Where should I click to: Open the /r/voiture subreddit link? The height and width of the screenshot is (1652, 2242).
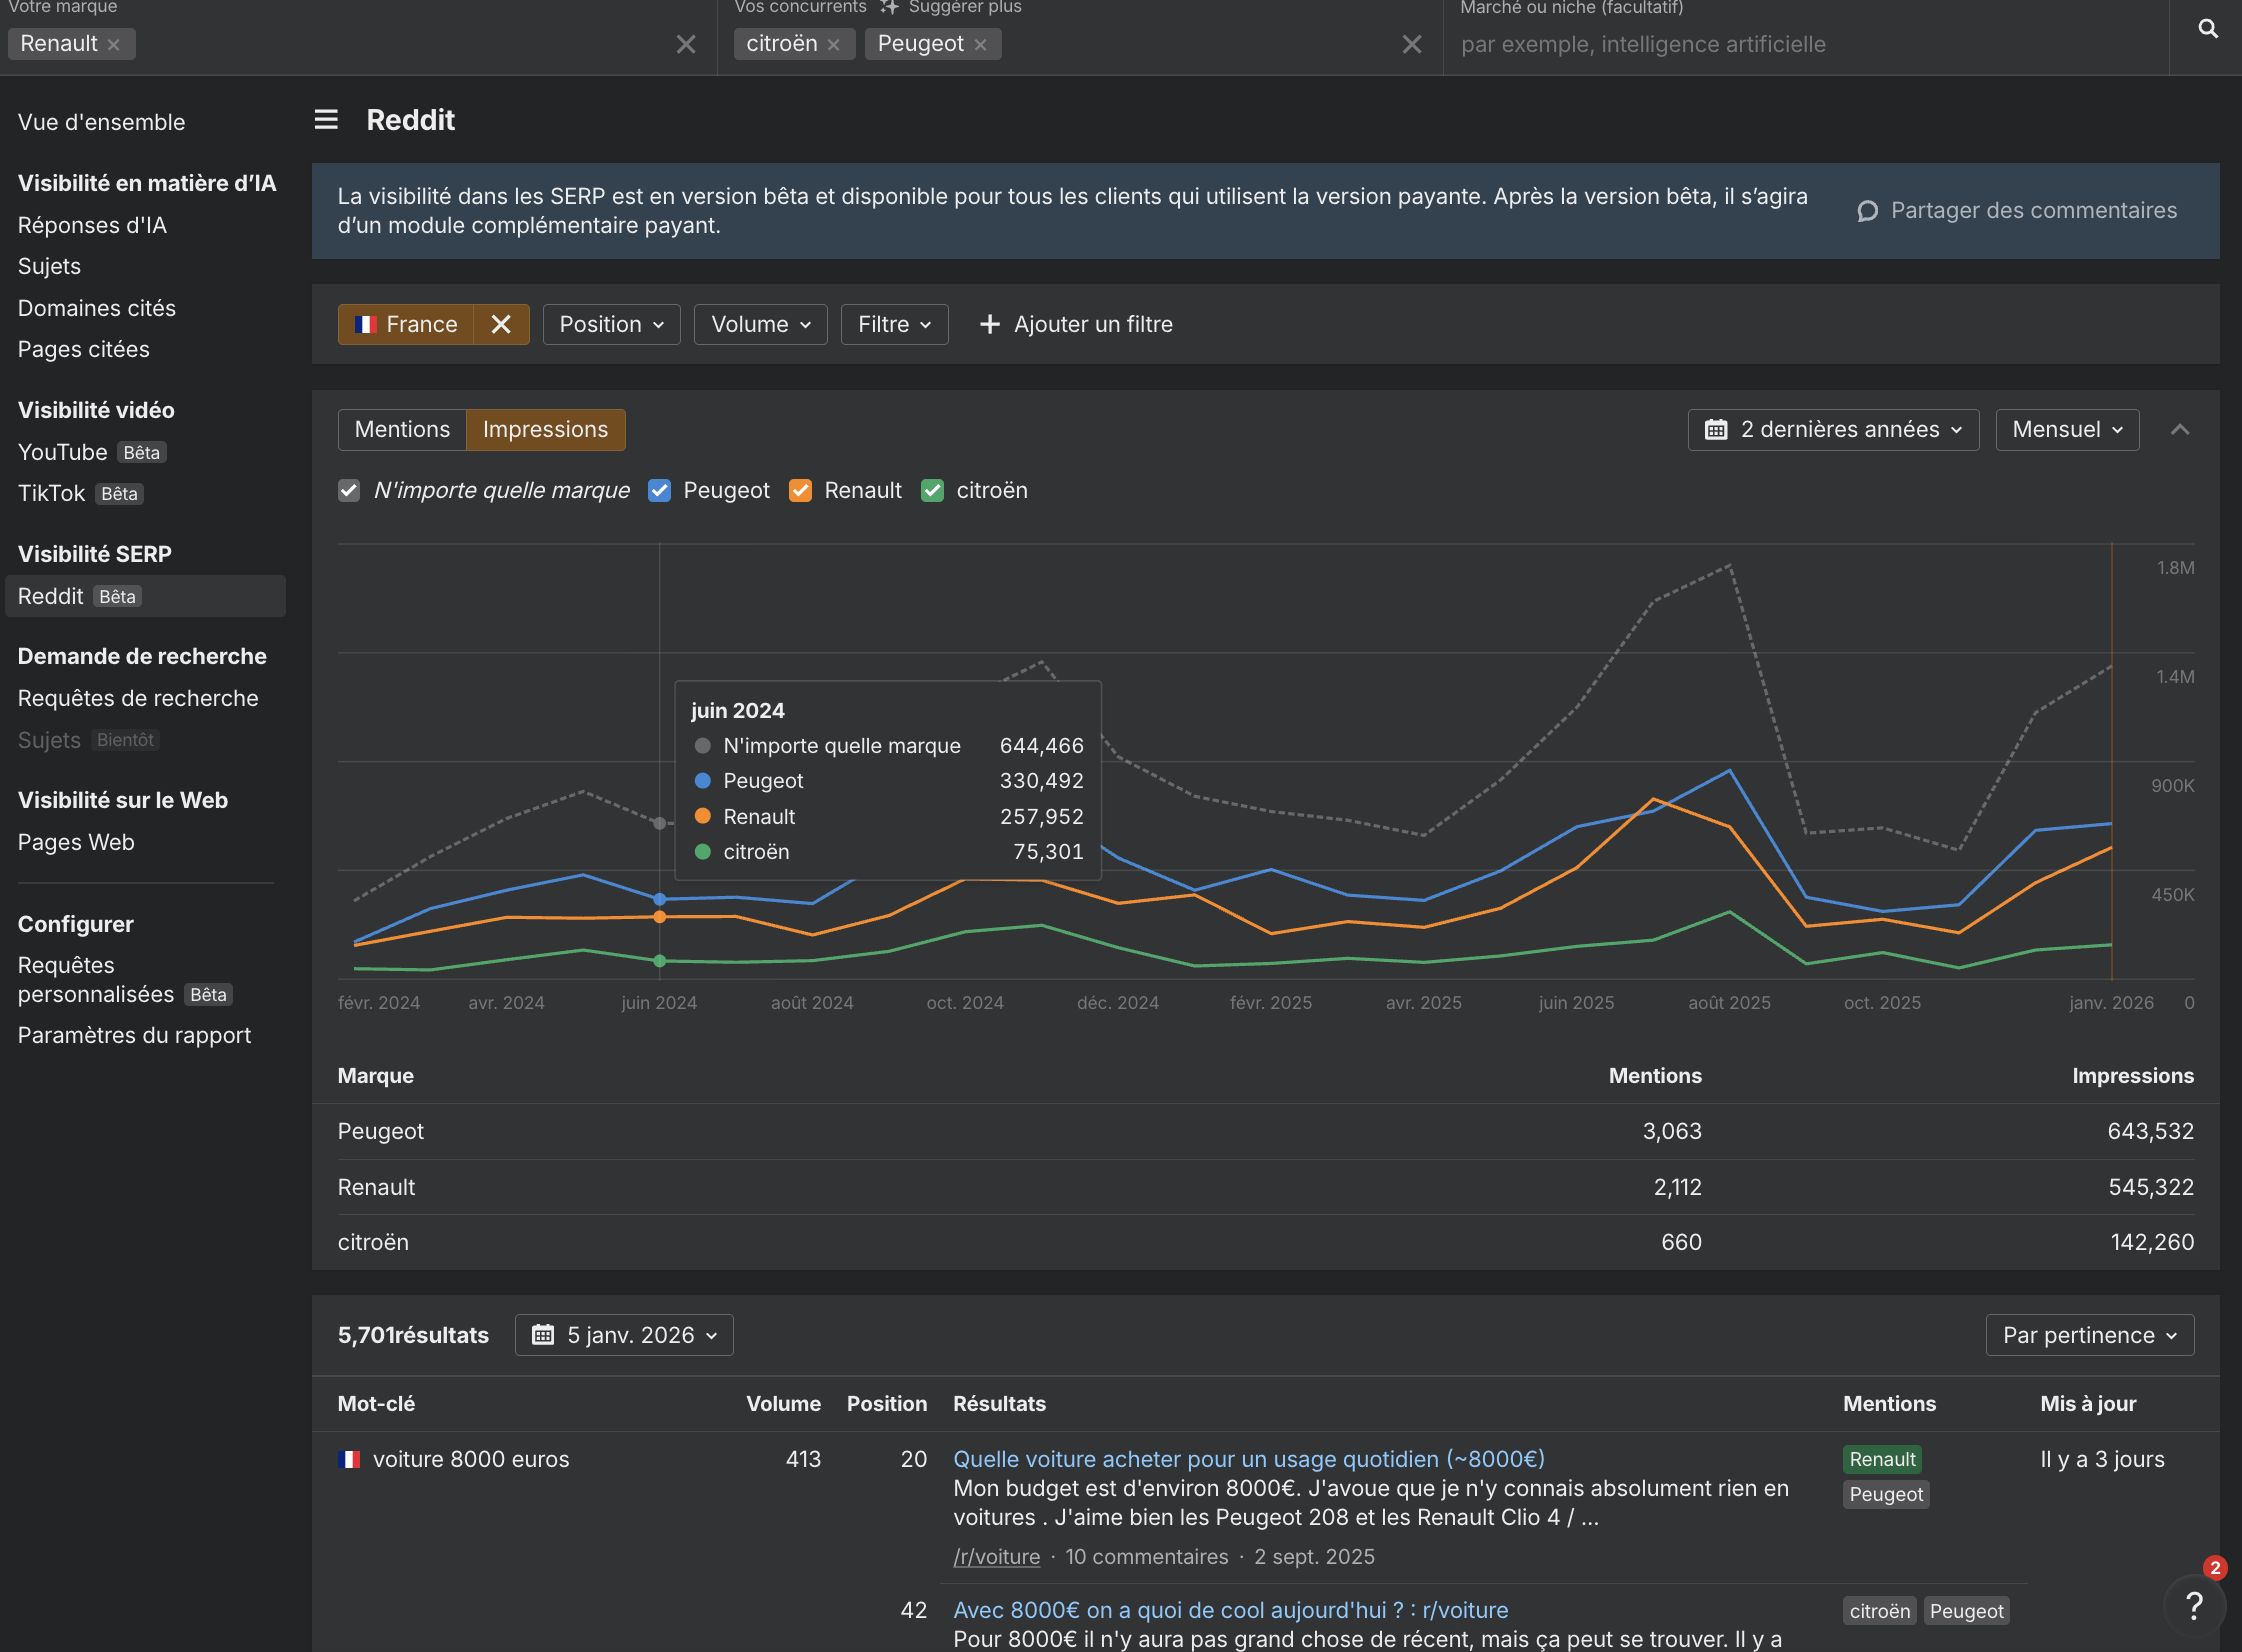pyautogui.click(x=995, y=1556)
